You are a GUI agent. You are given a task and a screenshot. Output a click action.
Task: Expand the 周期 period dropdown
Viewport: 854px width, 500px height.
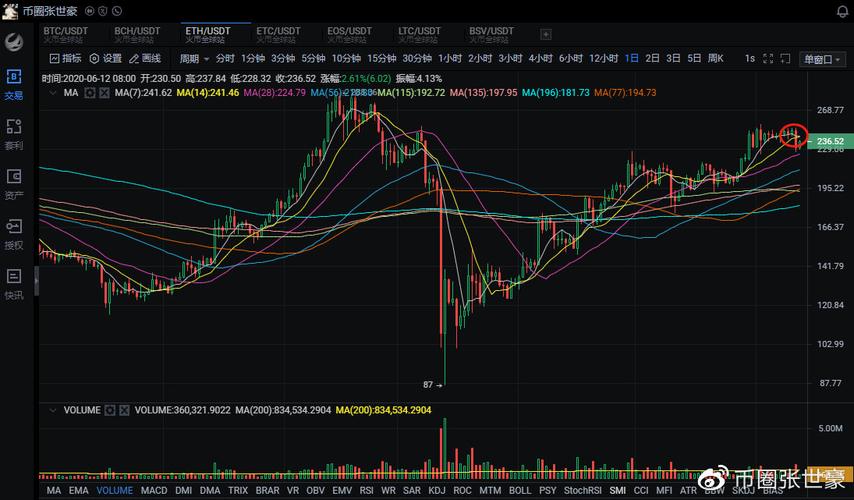(x=194, y=59)
